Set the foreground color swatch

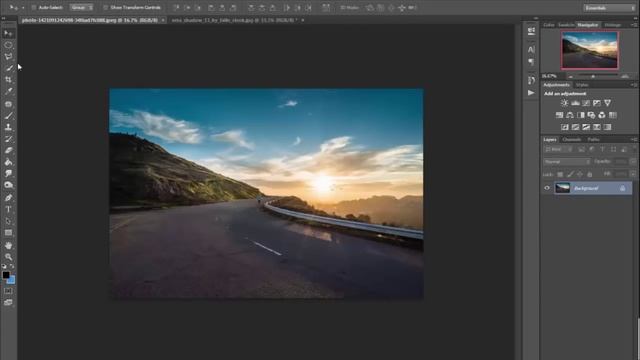(x=6, y=275)
